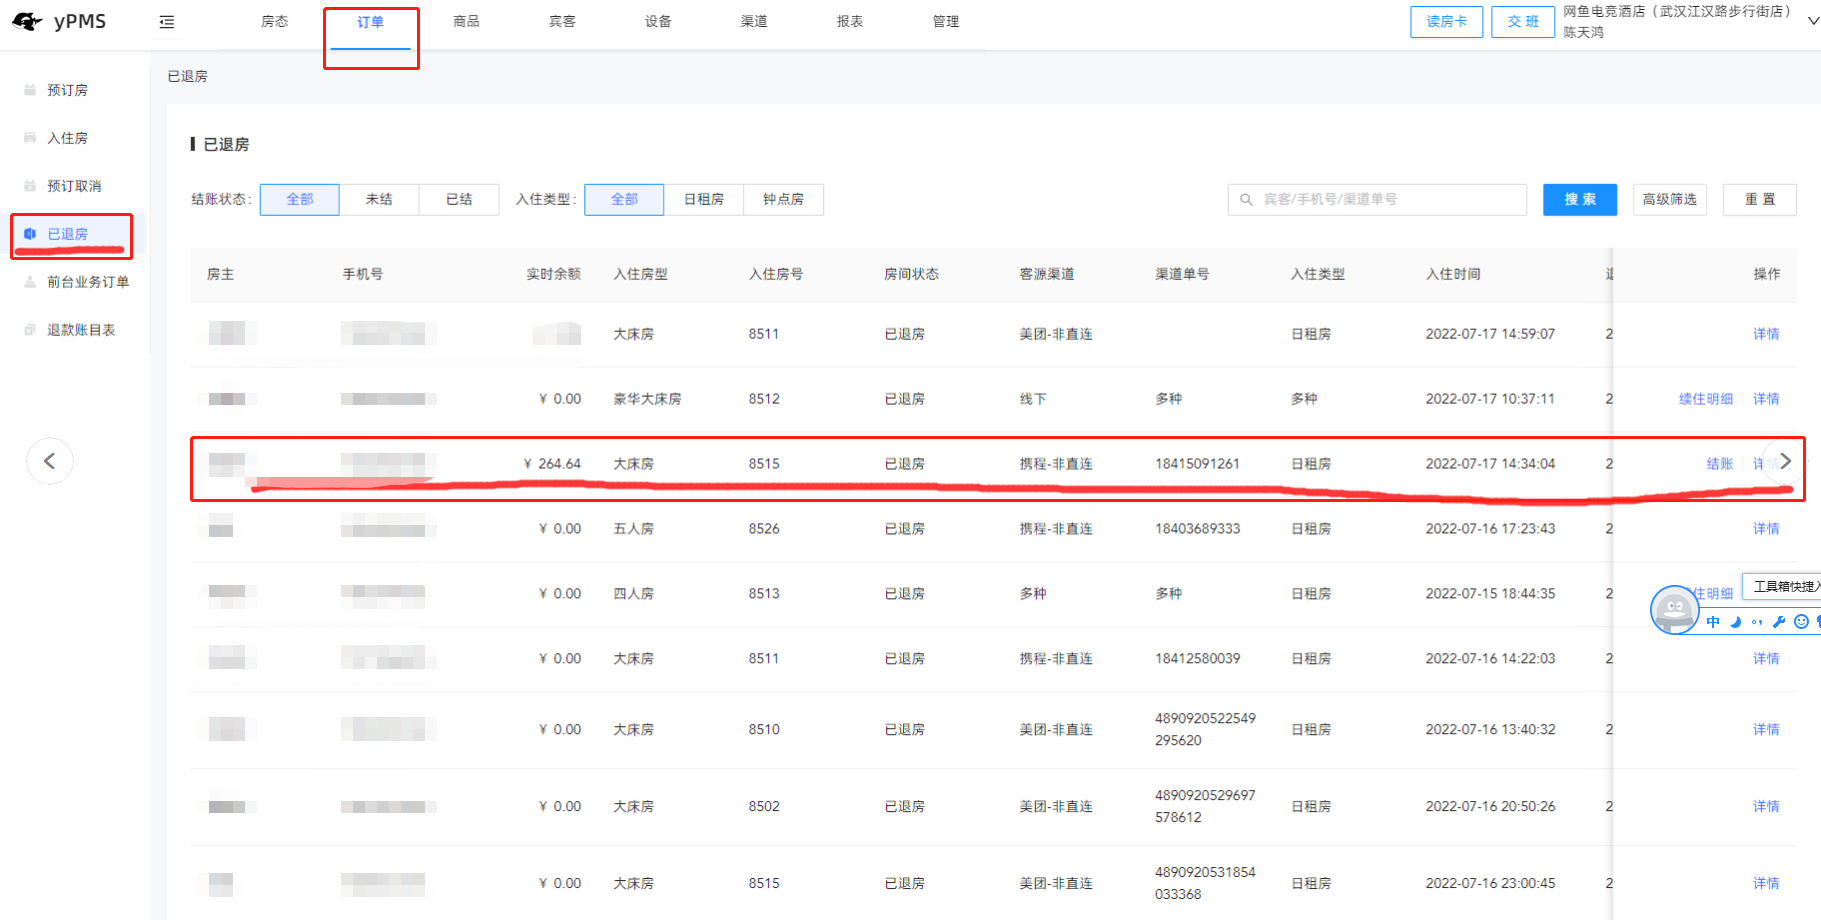Open the 退款账目表 sidebar item
Screen dimensions: 1821x920
pos(81,330)
